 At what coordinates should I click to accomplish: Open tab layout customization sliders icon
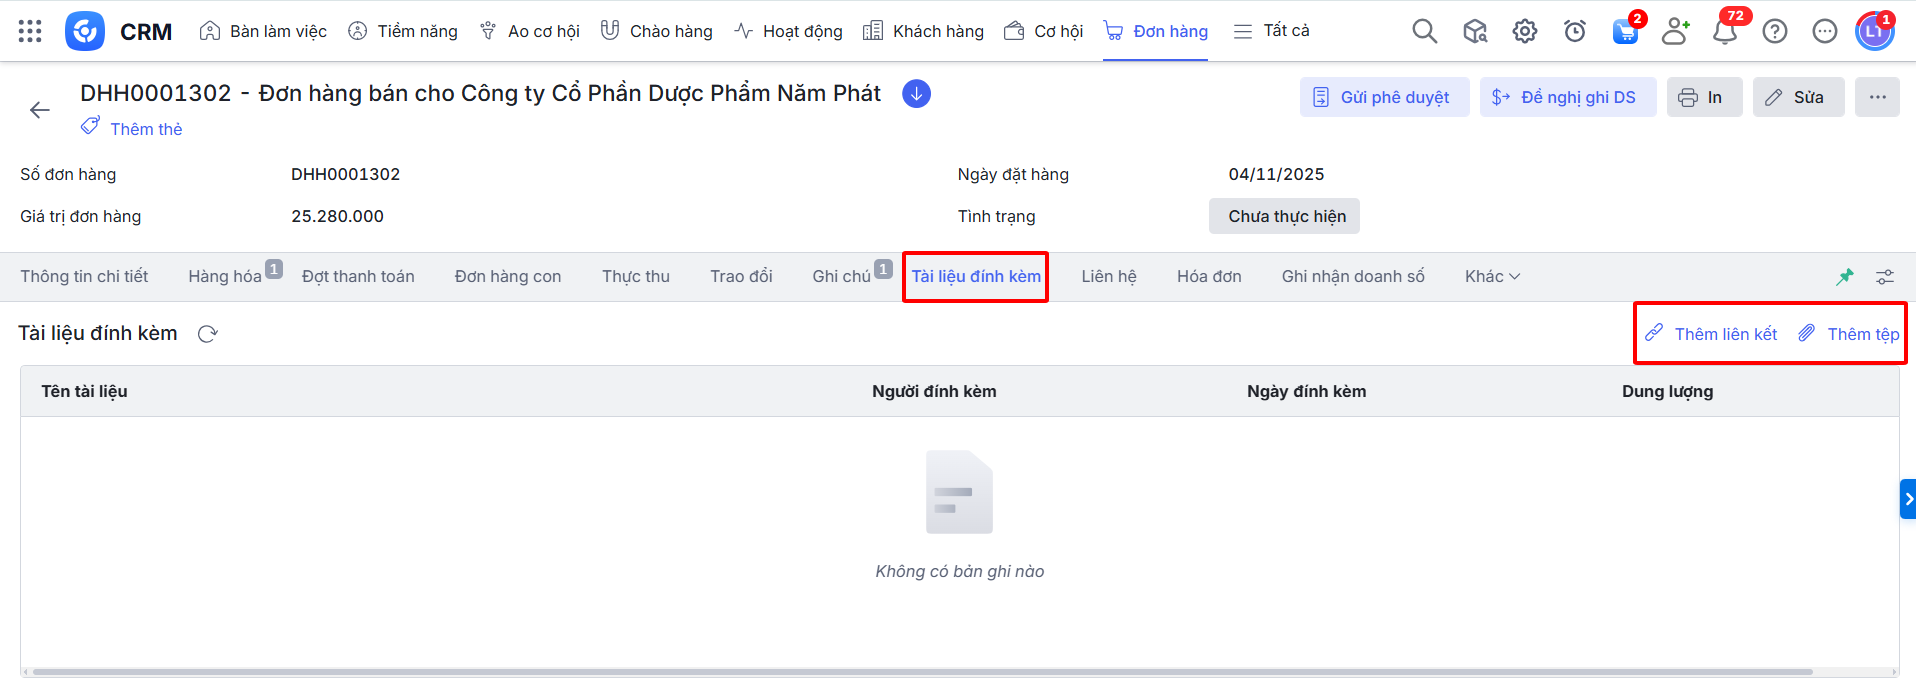tap(1885, 277)
